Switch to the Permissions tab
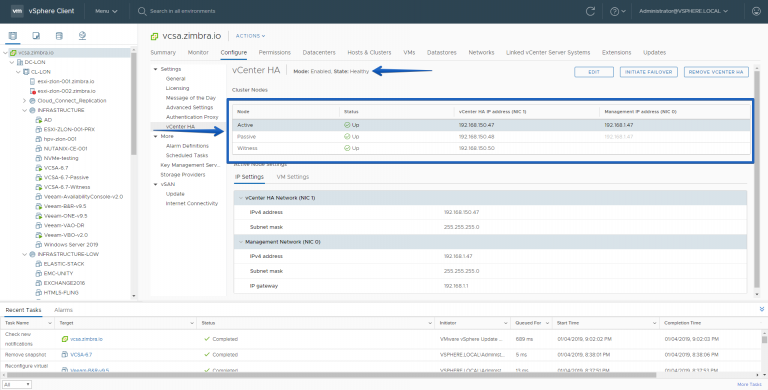Viewport: 768px width, 390px height. (x=274, y=52)
